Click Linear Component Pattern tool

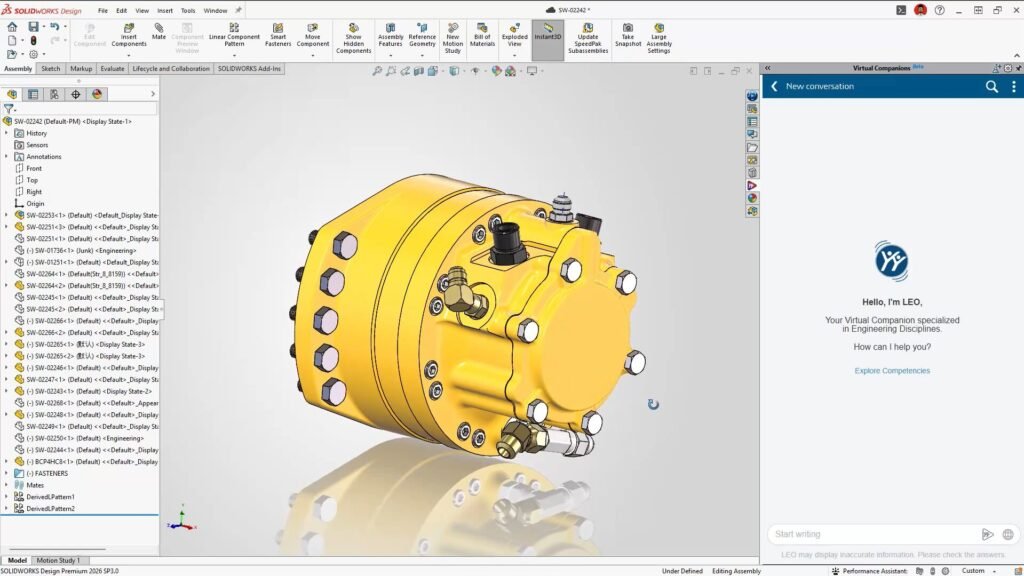click(234, 35)
